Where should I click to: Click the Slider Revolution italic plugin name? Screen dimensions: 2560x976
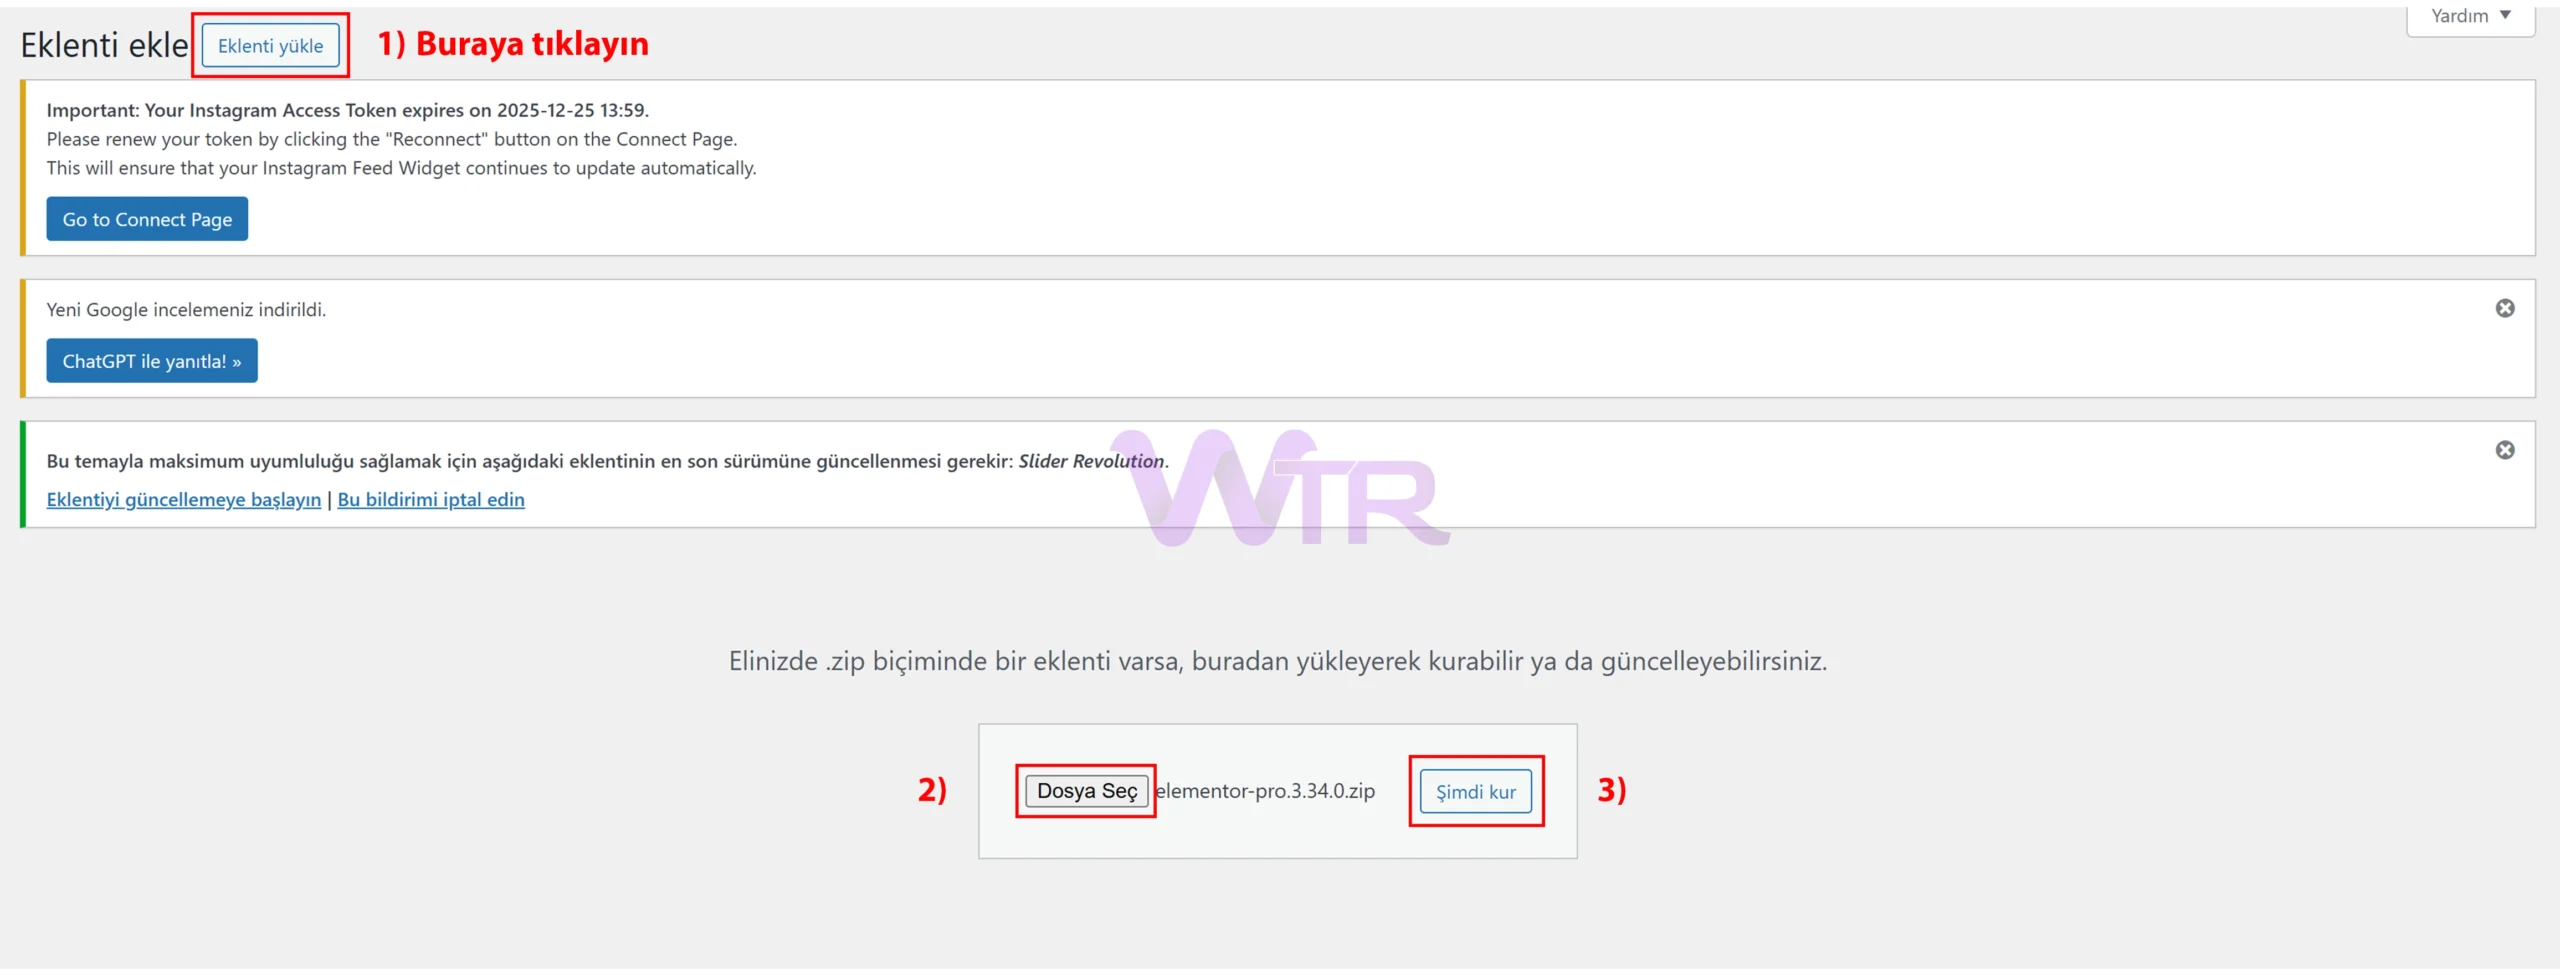[1091, 461]
